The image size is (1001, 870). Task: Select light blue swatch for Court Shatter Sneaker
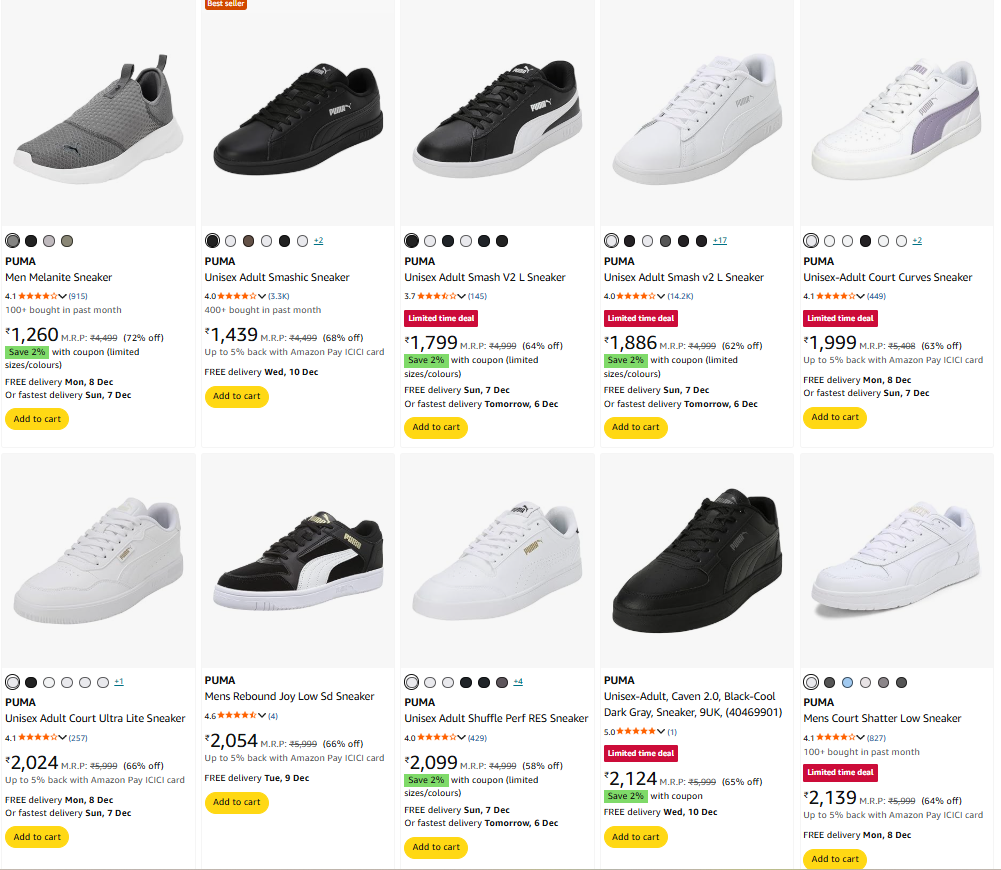(x=847, y=682)
